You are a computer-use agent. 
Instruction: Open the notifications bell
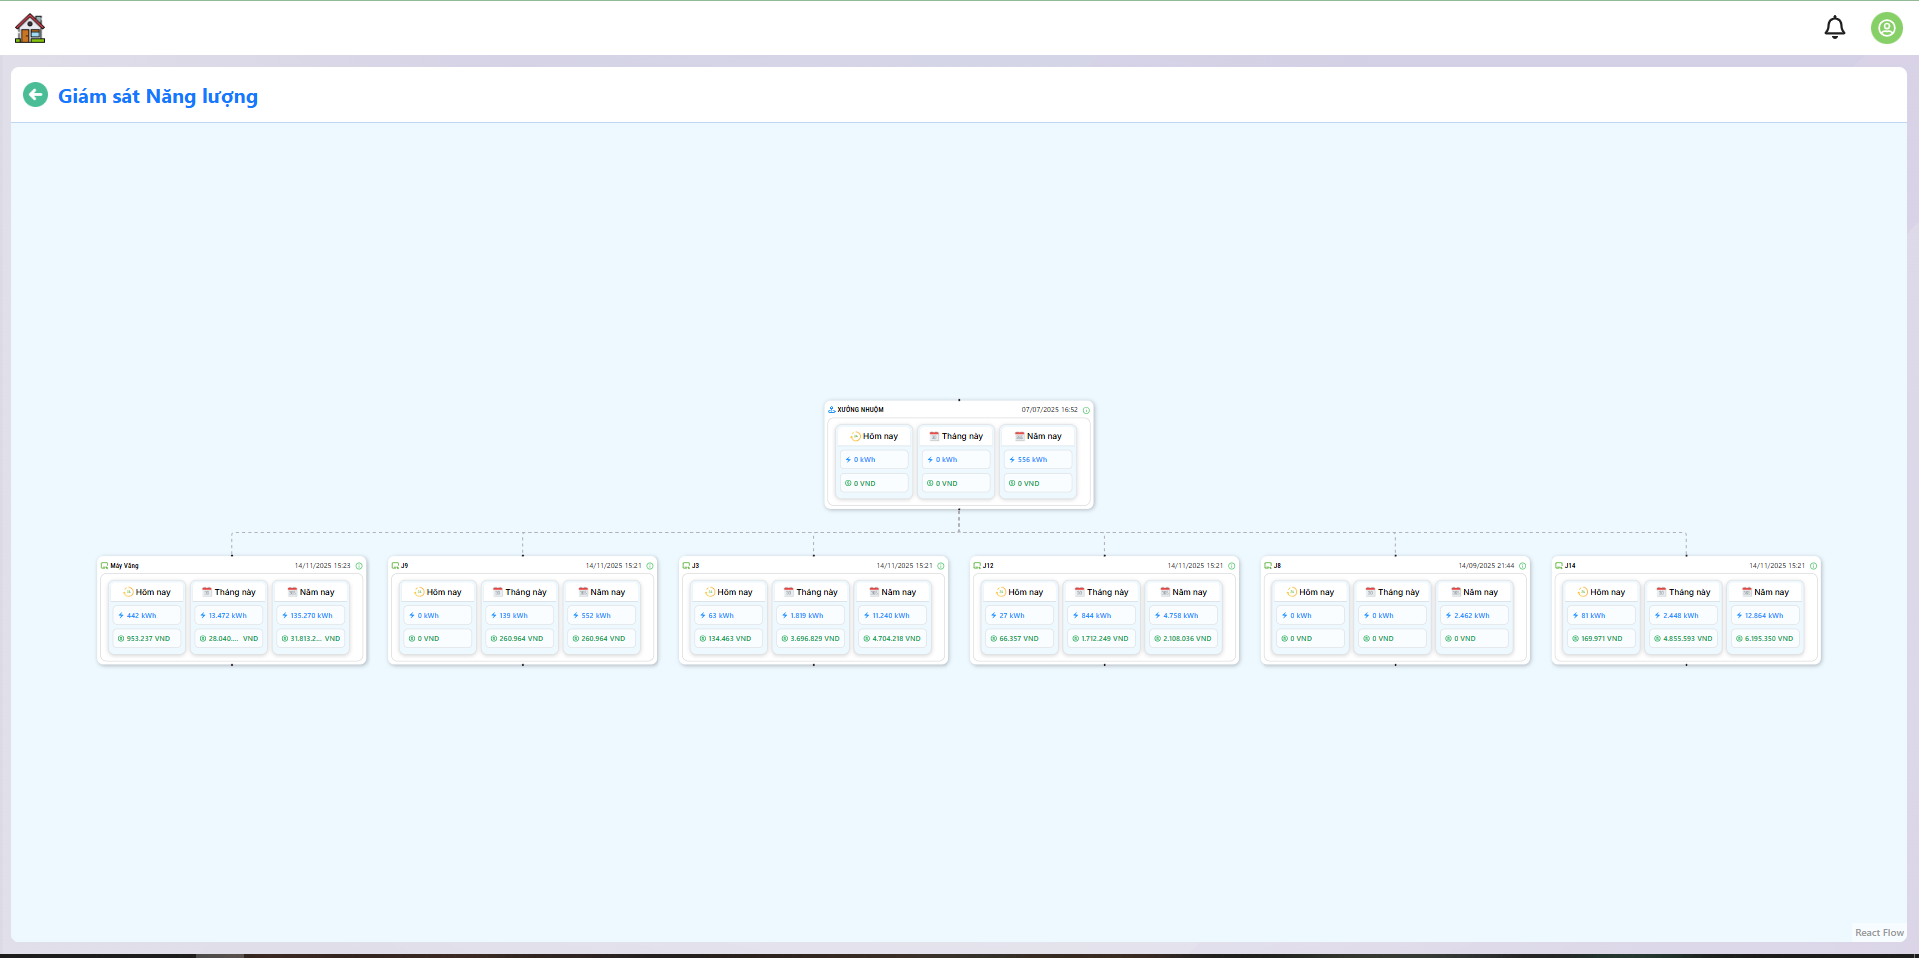(x=1834, y=28)
